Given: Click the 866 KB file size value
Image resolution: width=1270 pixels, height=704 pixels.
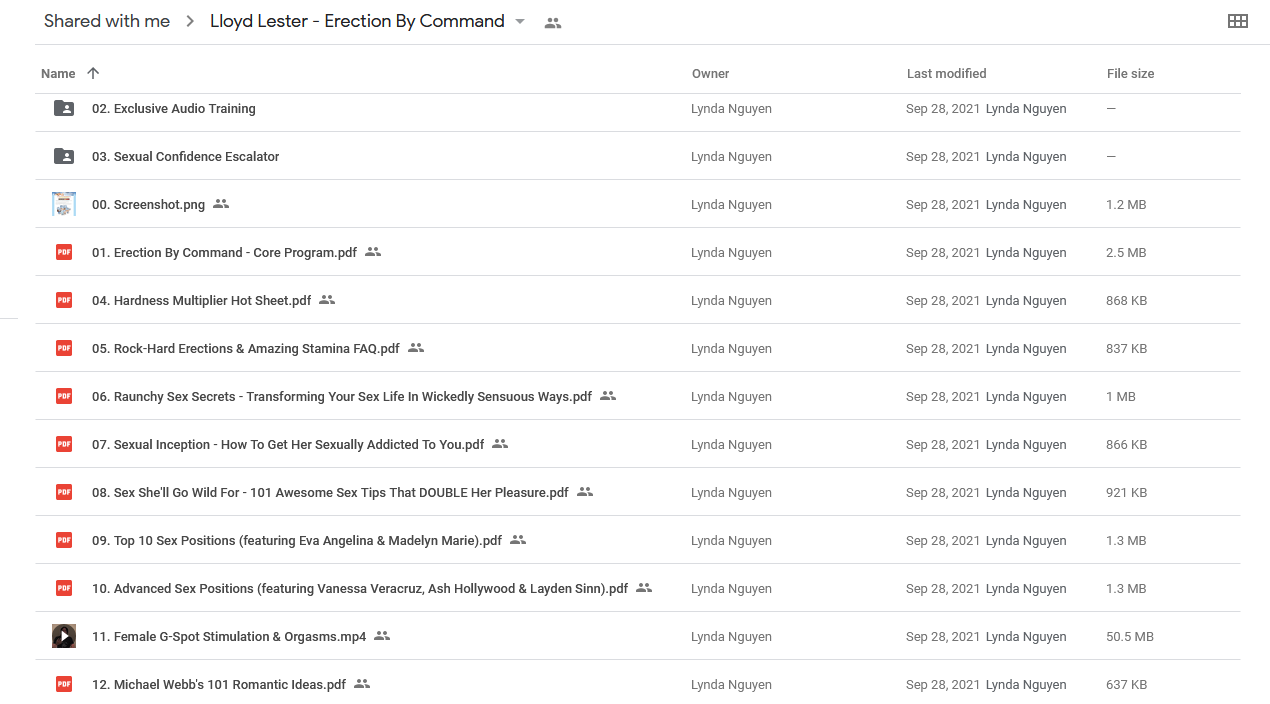Looking at the screenshot, I should pos(1126,444).
